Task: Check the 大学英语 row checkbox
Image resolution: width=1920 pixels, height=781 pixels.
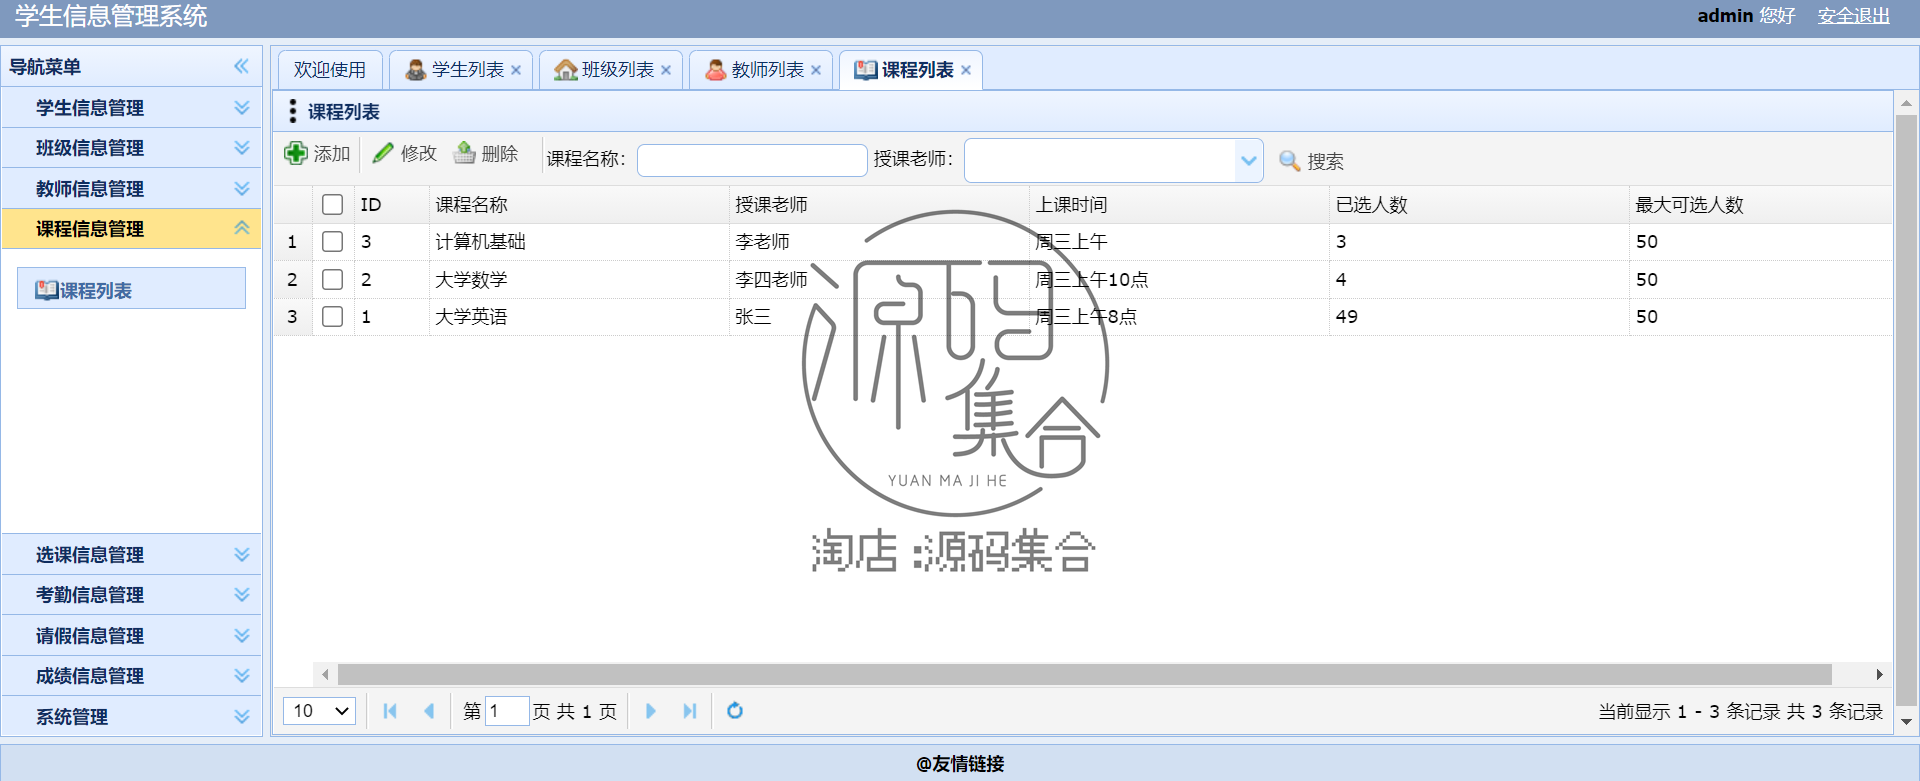Action: [x=333, y=317]
